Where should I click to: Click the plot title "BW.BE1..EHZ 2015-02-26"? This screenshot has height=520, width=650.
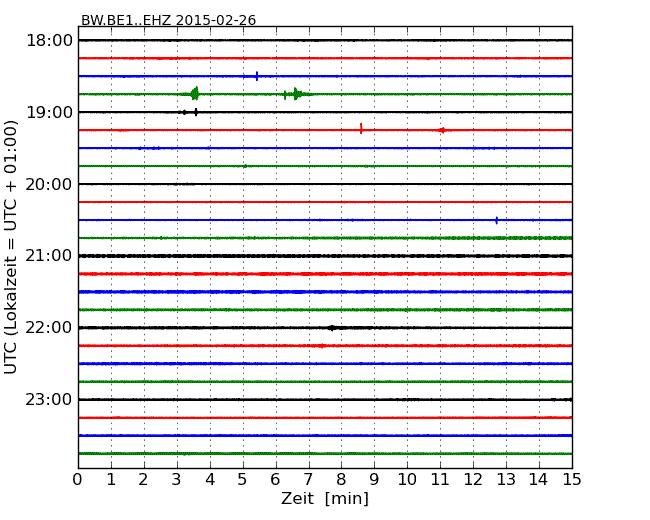pos(168,20)
